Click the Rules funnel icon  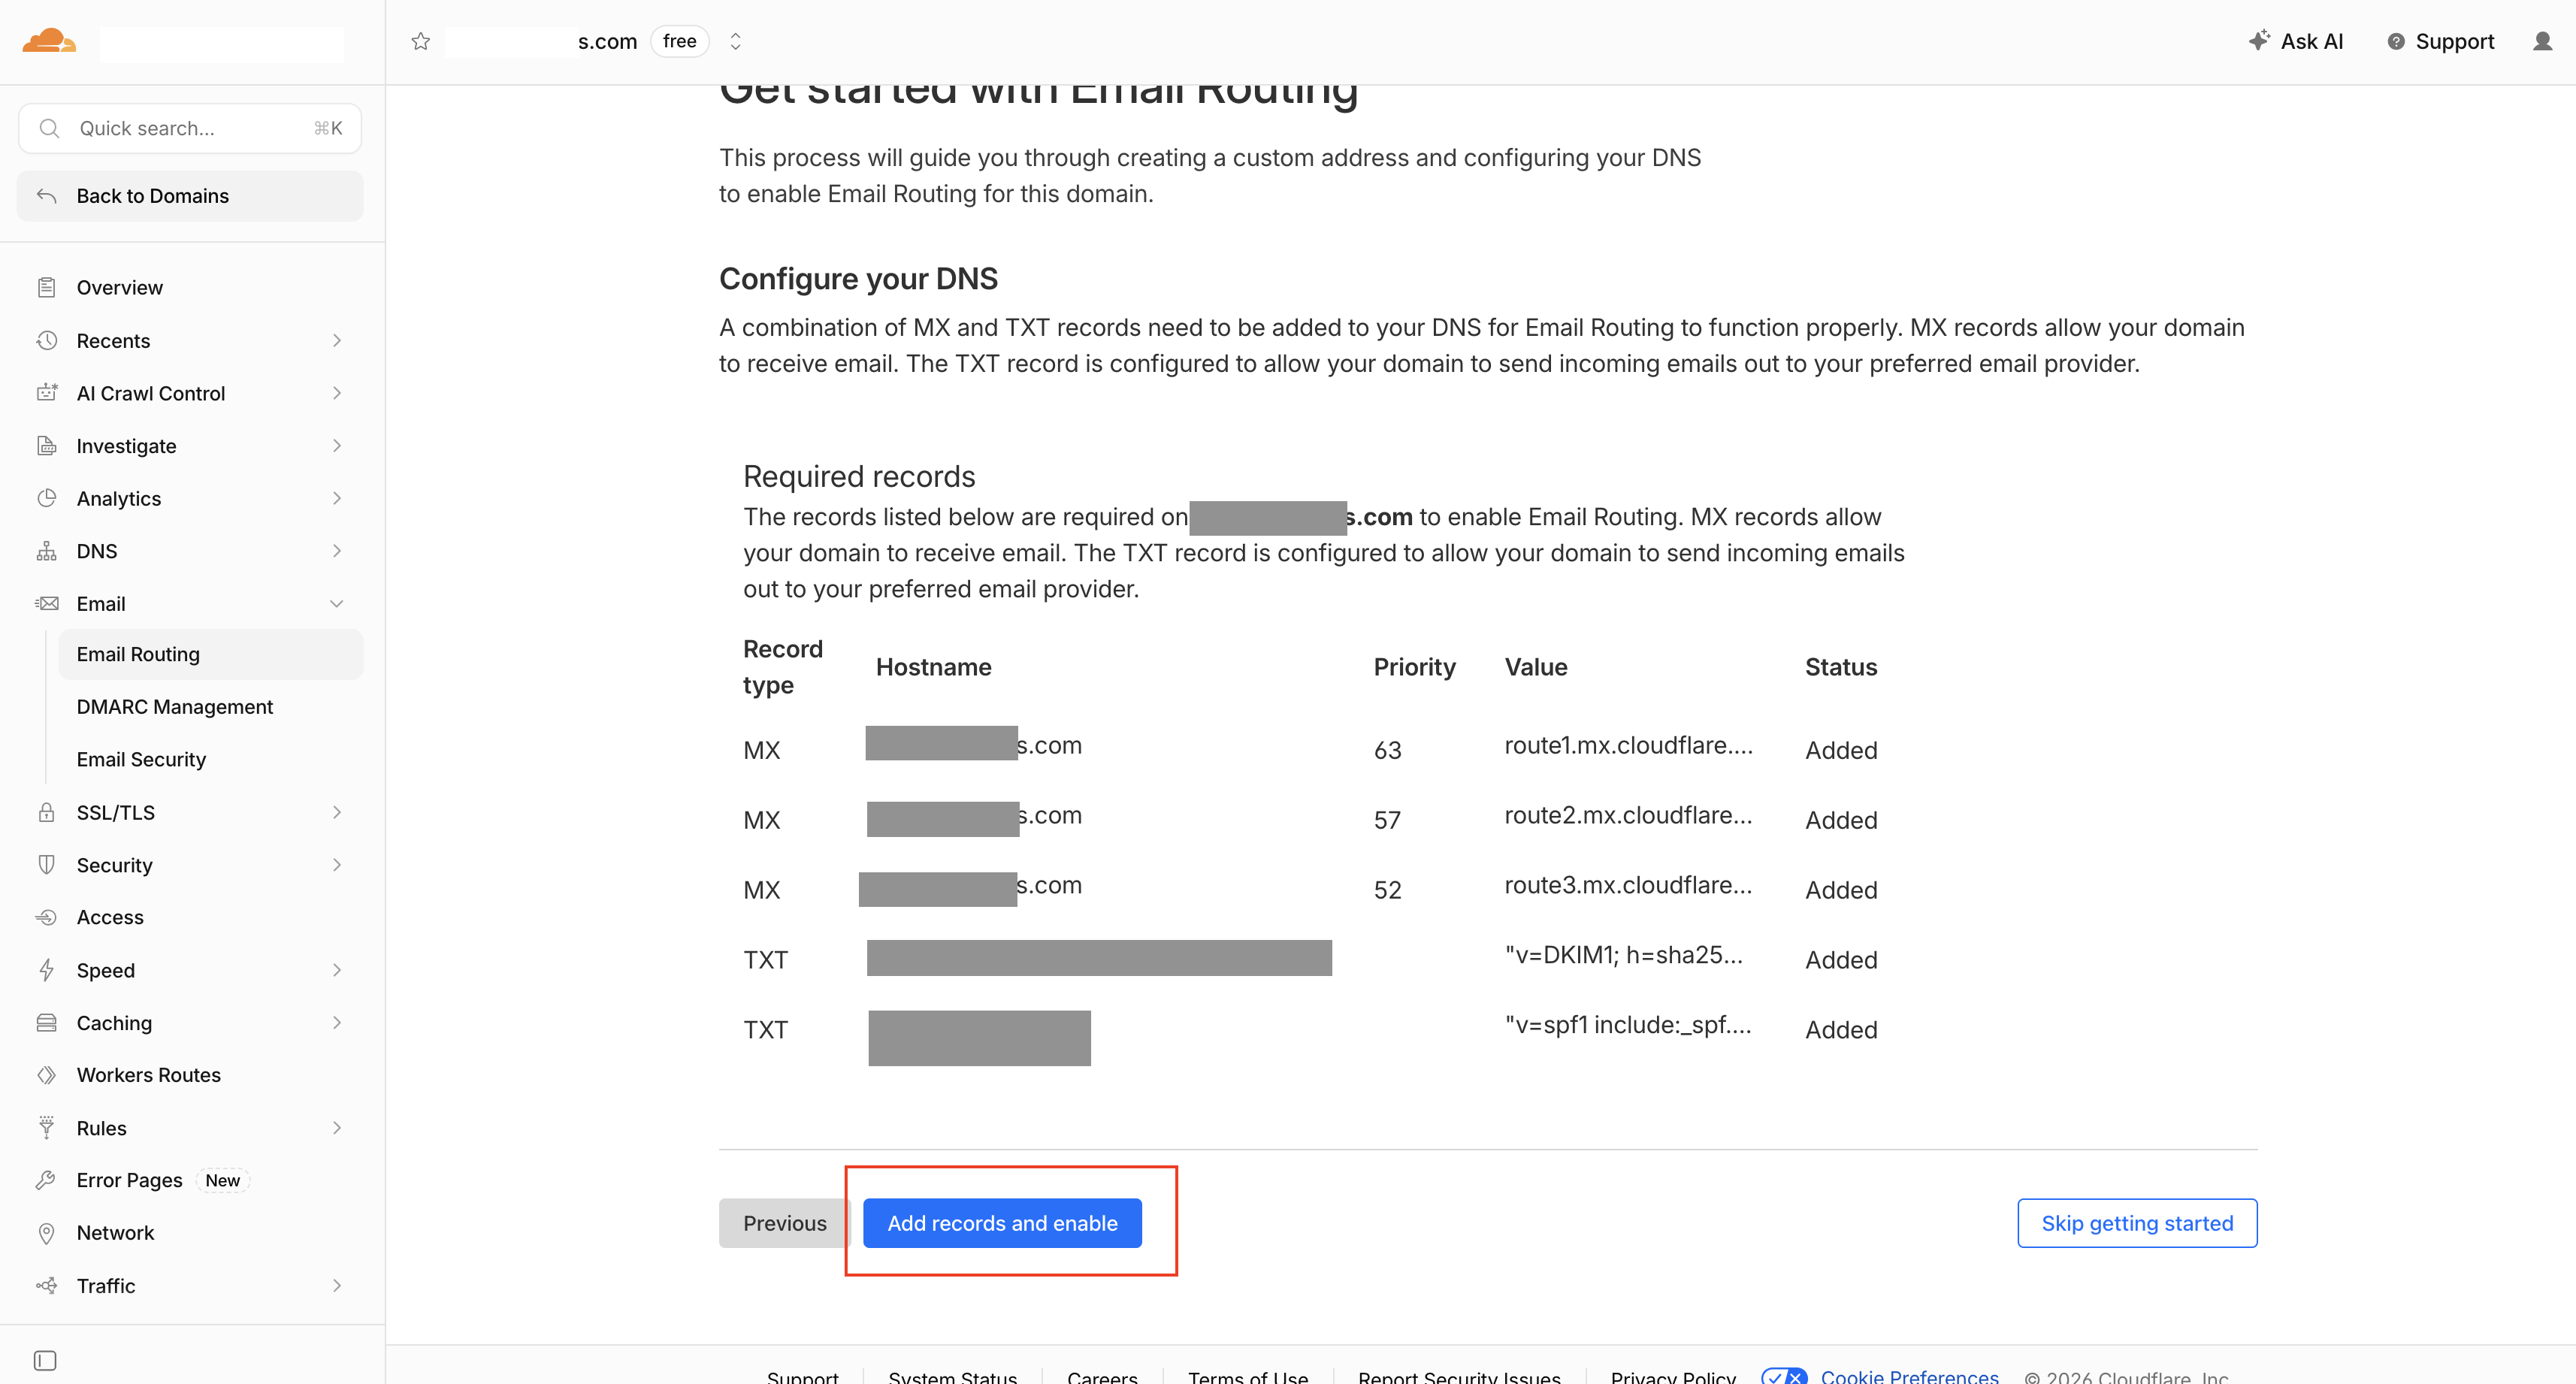[46, 1128]
